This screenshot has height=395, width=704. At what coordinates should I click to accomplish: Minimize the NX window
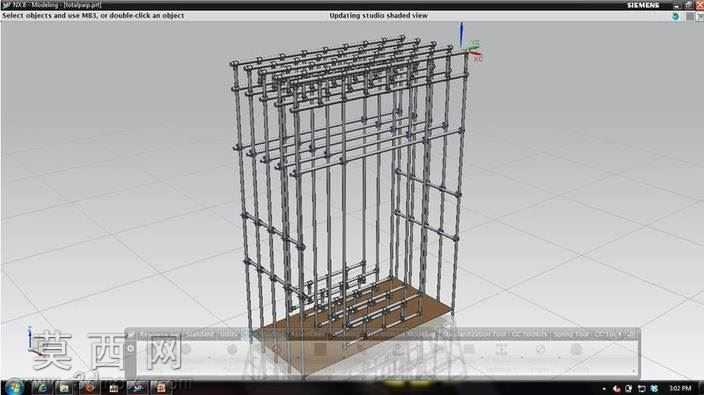click(677, 5)
